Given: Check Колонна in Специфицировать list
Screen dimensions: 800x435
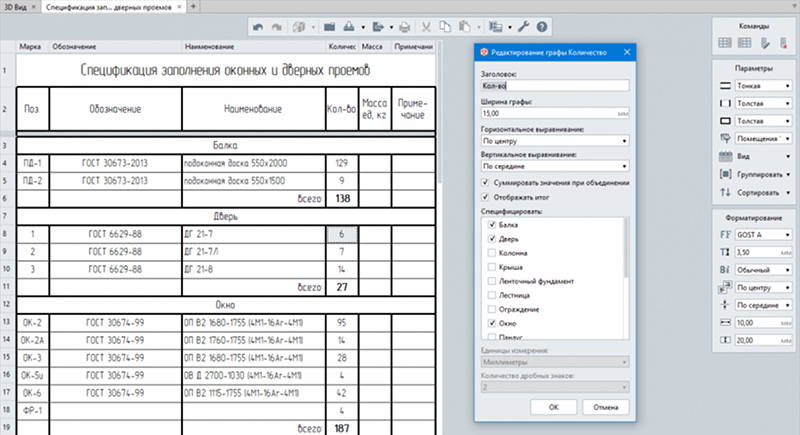Looking at the screenshot, I should click(x=492, y=253).
